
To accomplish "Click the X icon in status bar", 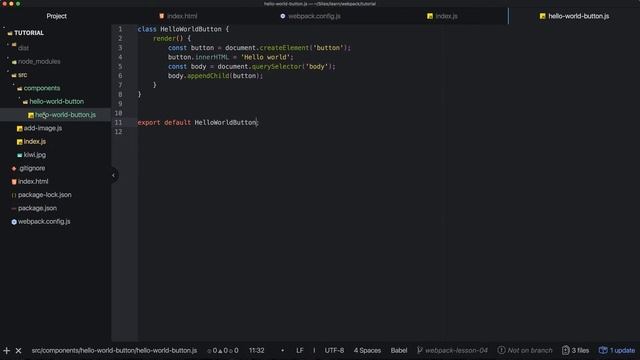I will (18, 351).
